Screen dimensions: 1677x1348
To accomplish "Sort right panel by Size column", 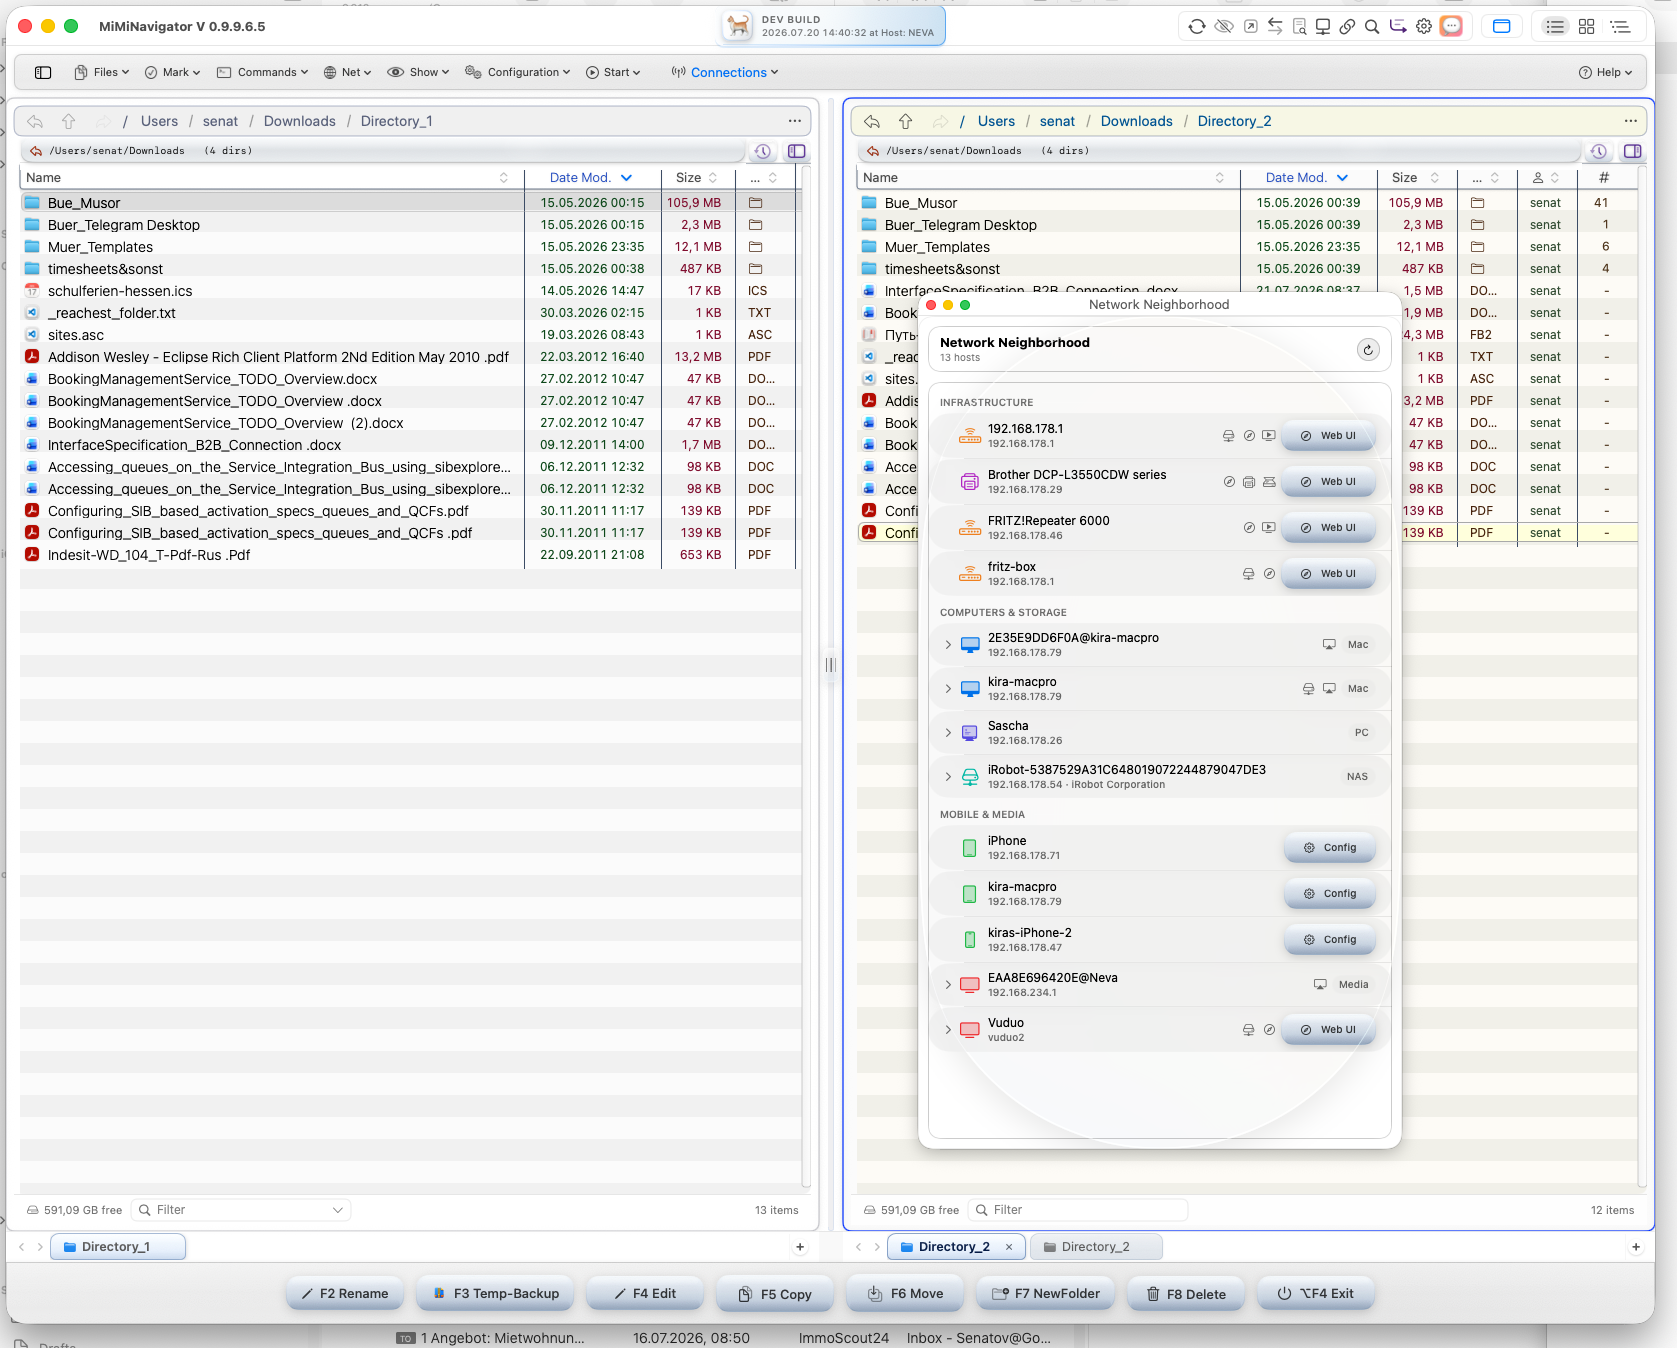I will (1416, 177).
